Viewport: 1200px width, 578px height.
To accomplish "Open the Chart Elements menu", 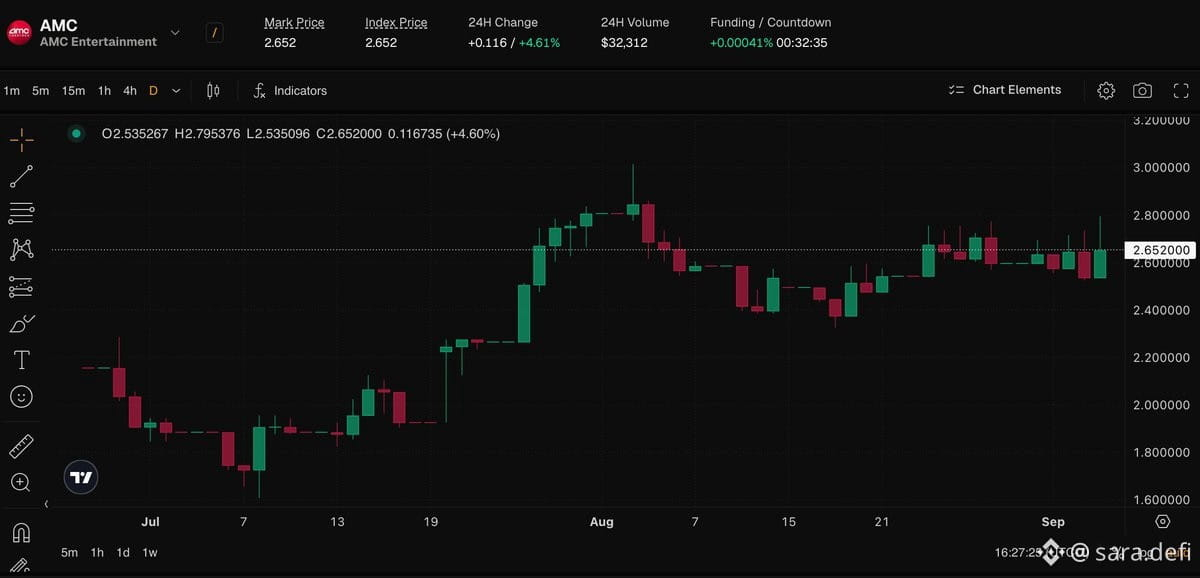I will coord(1005,90).
